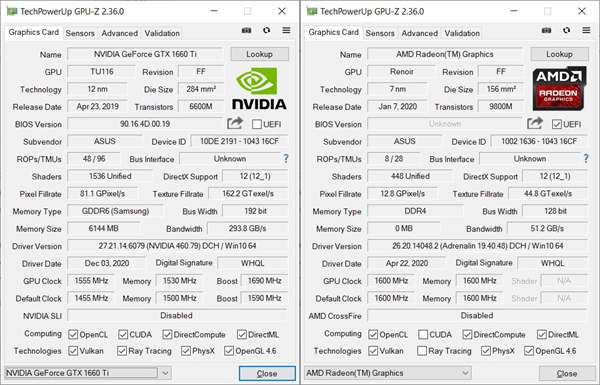
Task: Click Close button in NVIDIA window
Action: pos(267,373)
